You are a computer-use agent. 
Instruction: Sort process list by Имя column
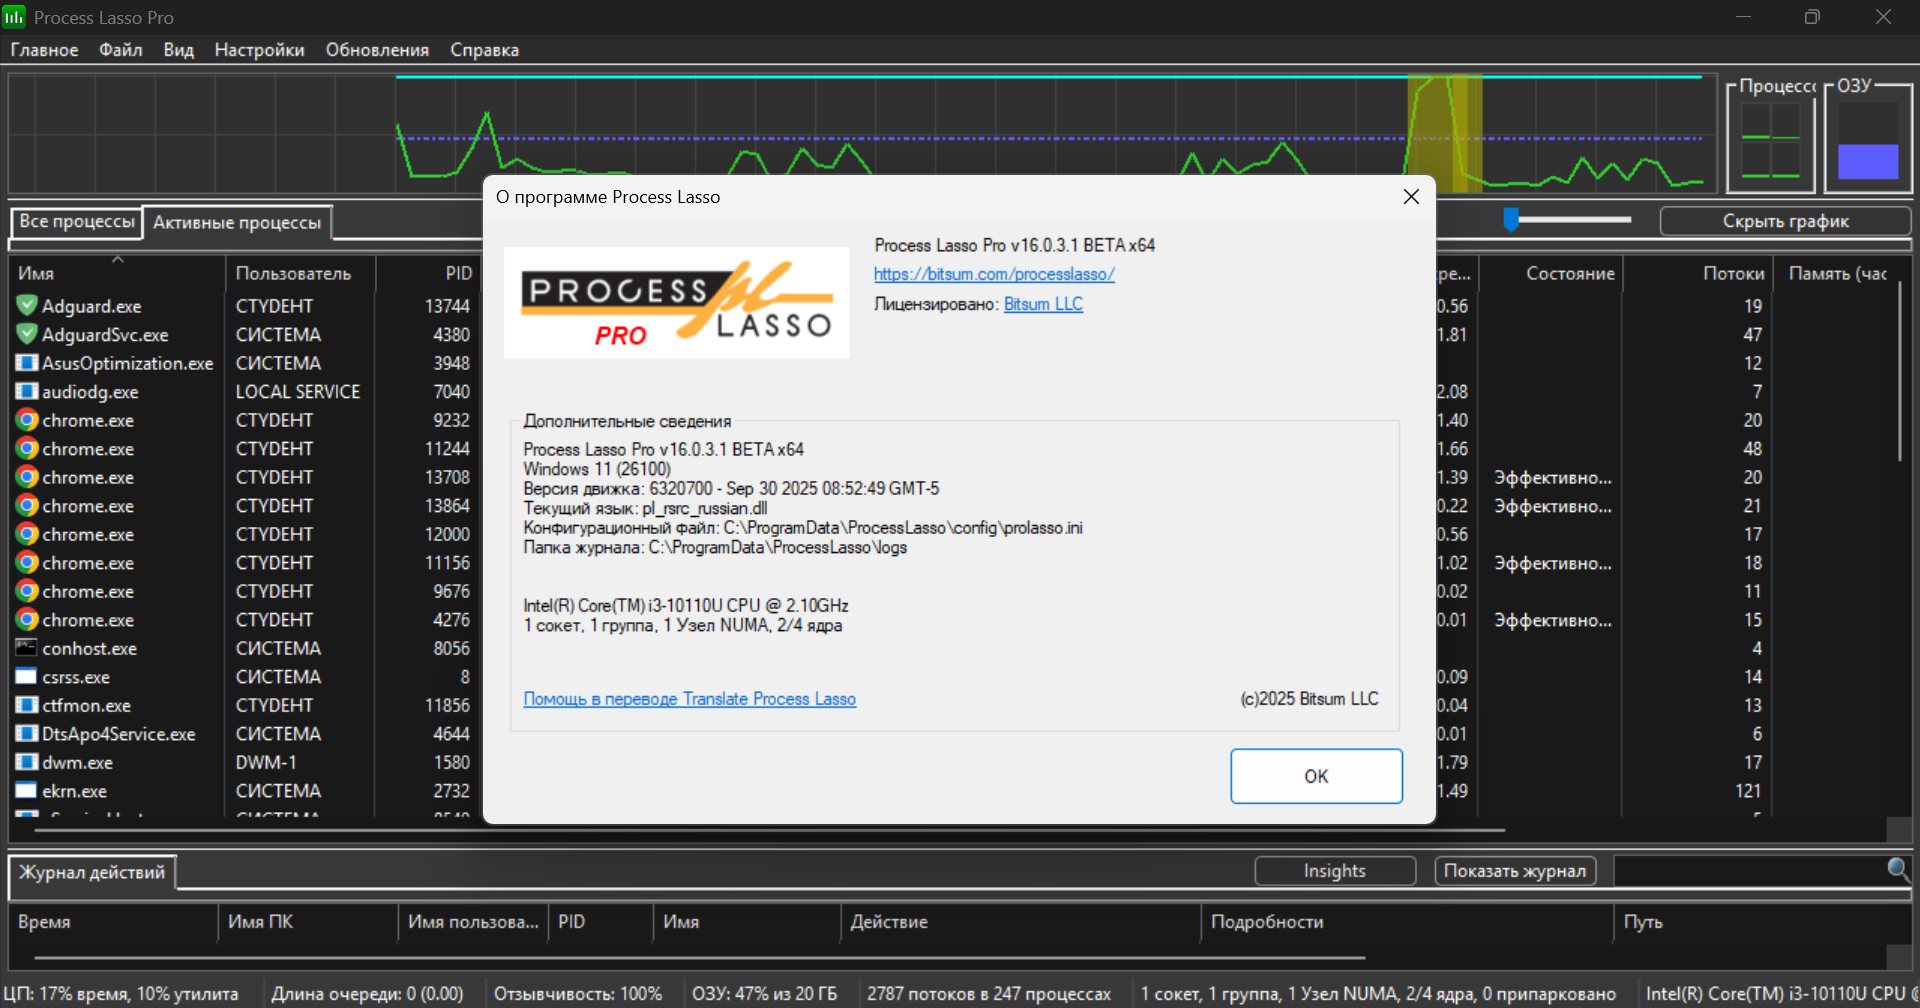37,273
